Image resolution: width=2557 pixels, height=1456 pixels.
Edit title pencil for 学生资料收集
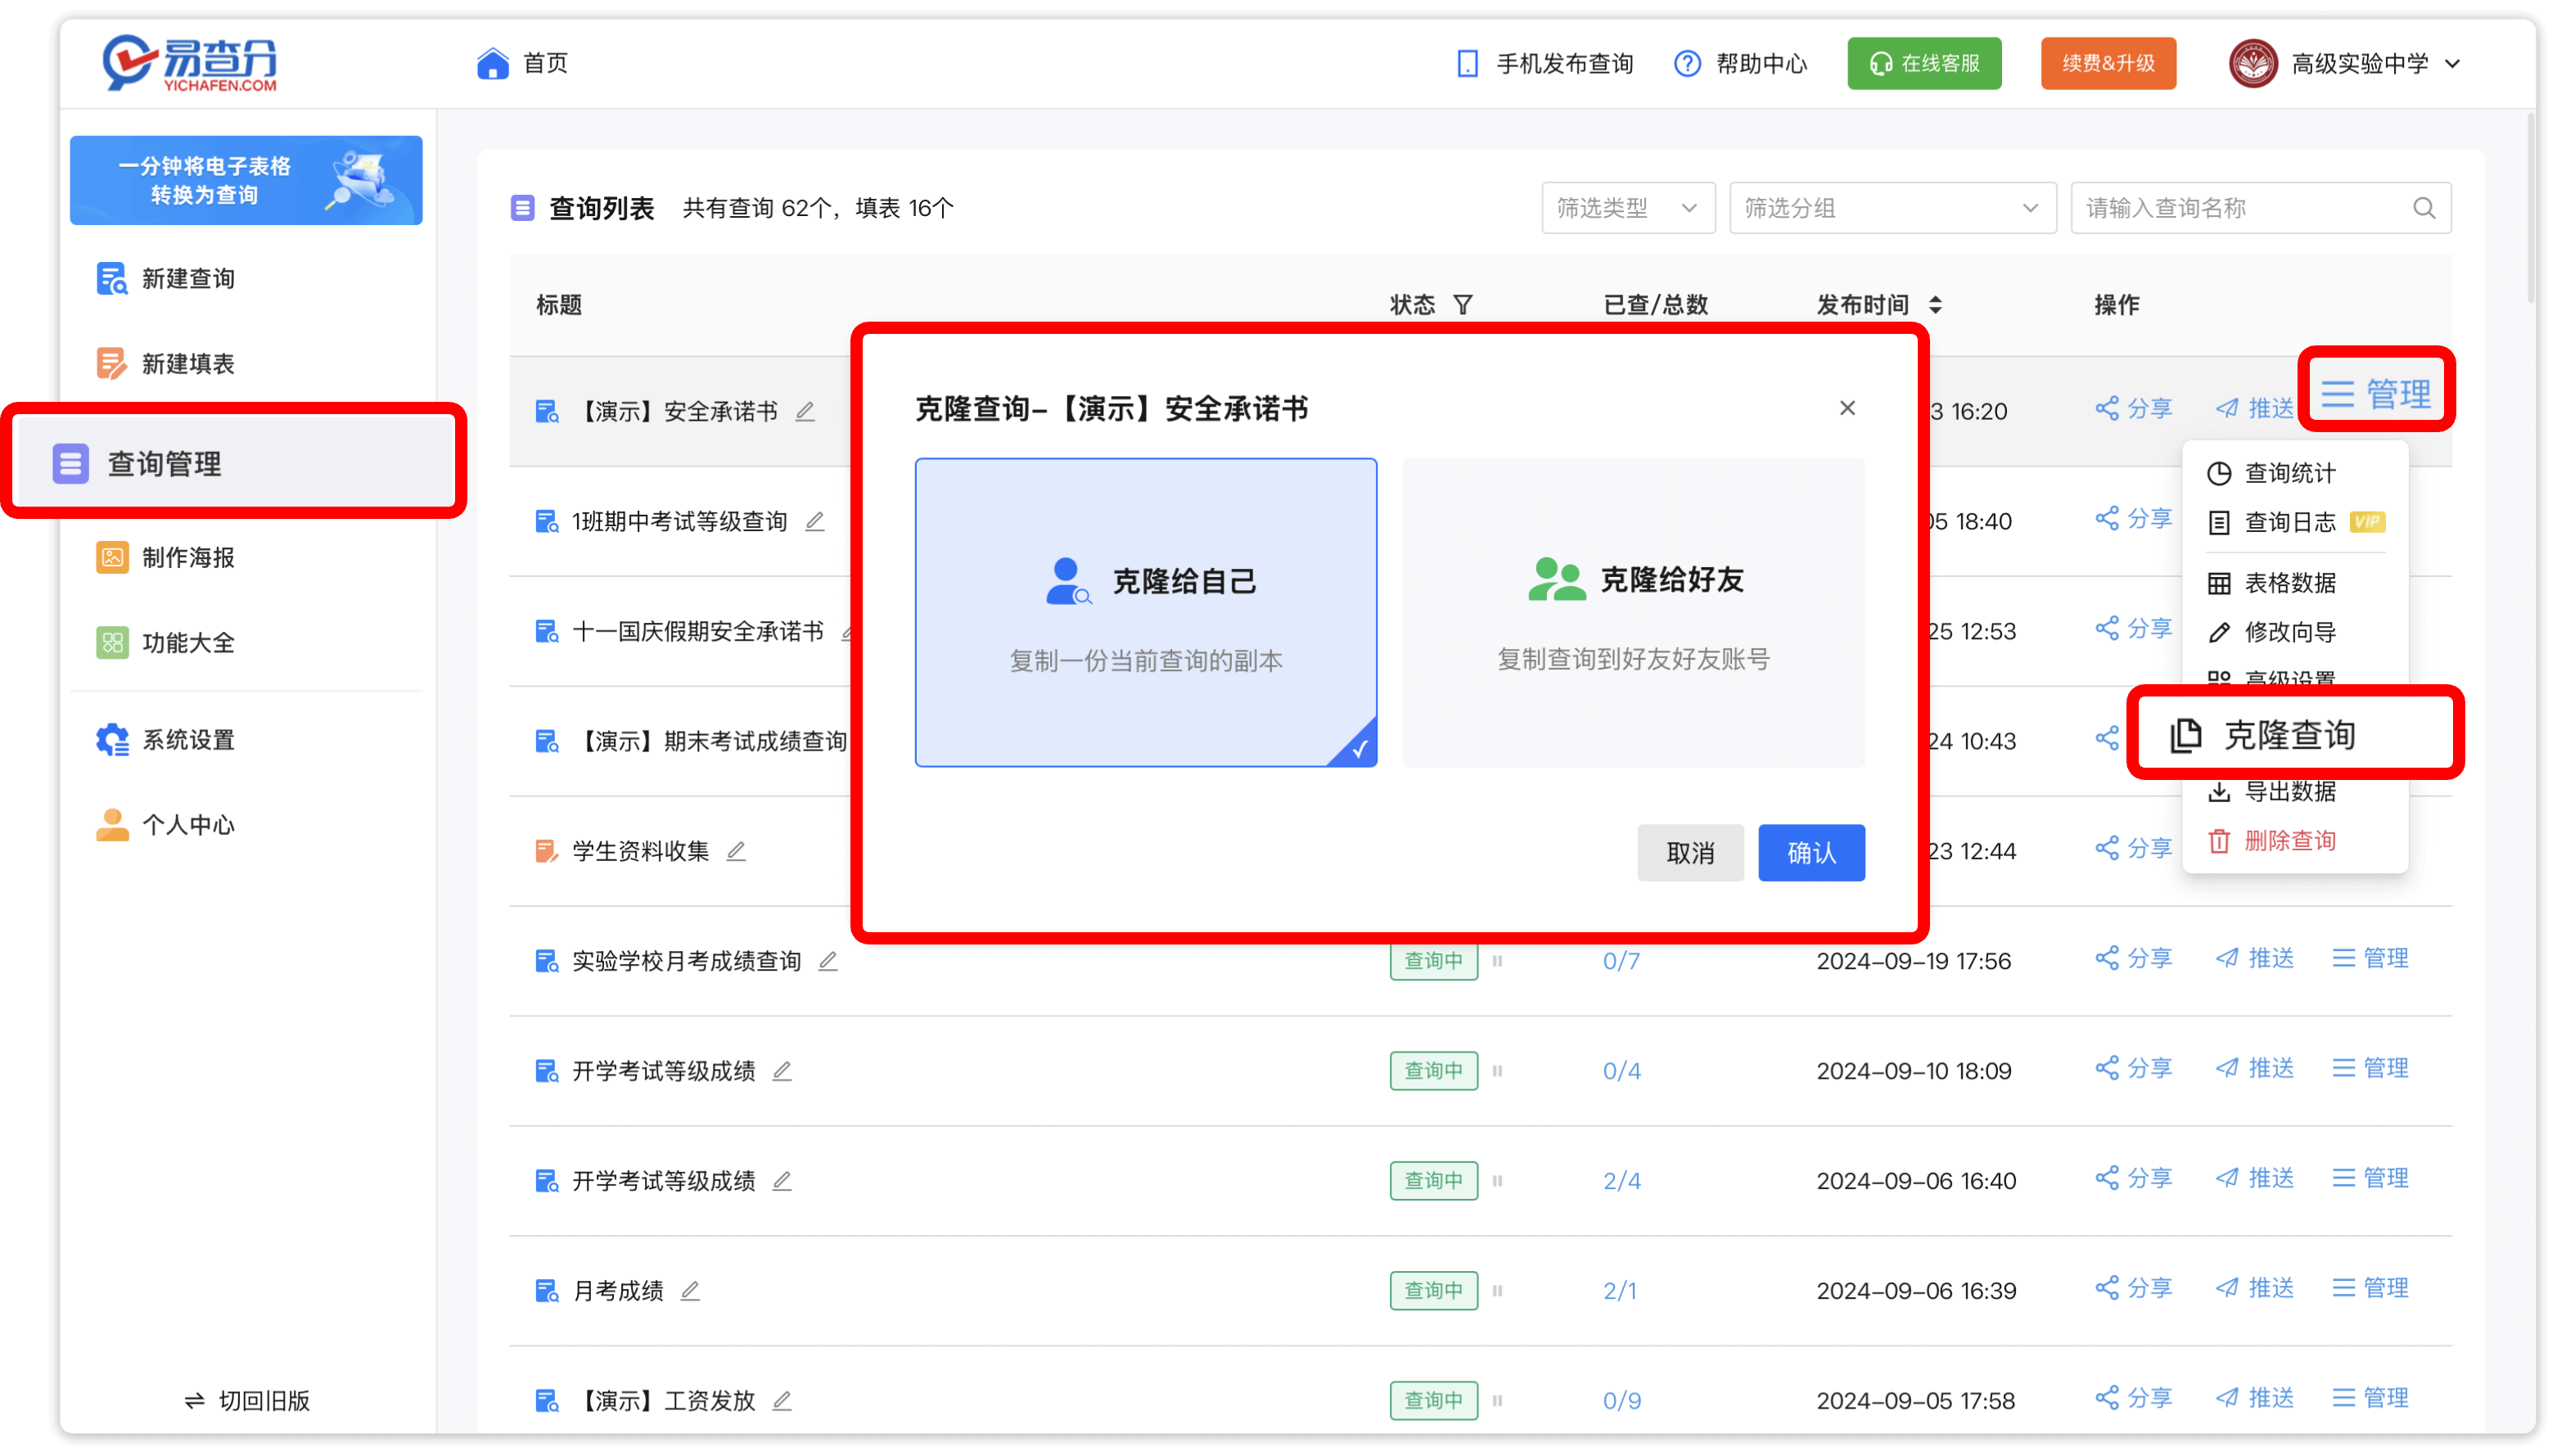[x=736, y=851]
